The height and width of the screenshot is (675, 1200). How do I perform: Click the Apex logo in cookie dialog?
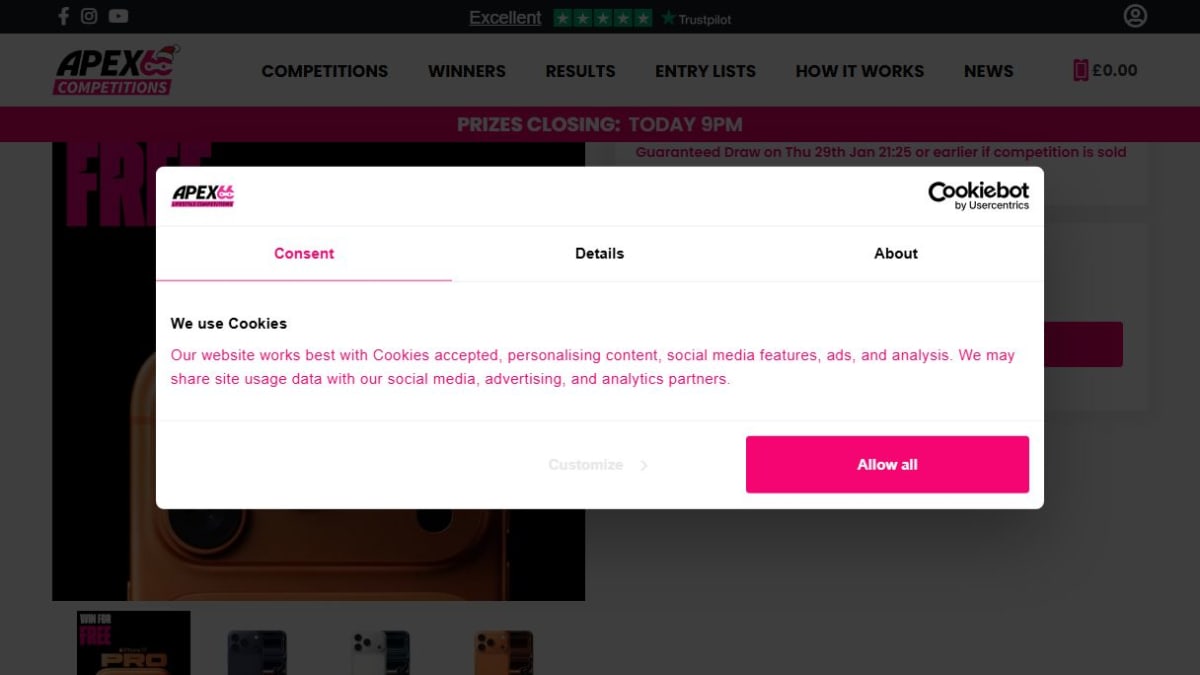pyautogui.click(x=203, y=195)
